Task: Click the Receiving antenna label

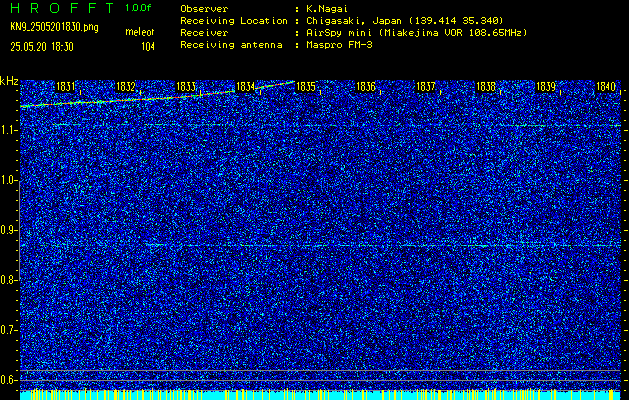Action: click(231, 45)
